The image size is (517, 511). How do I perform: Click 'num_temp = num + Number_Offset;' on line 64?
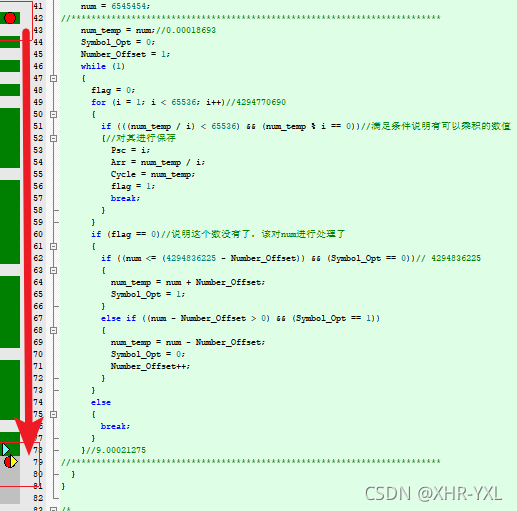(x=188, y=282)
